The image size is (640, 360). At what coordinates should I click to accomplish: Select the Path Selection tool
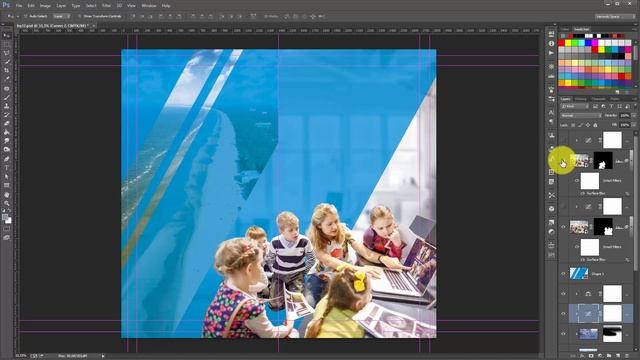pos(7,176)
